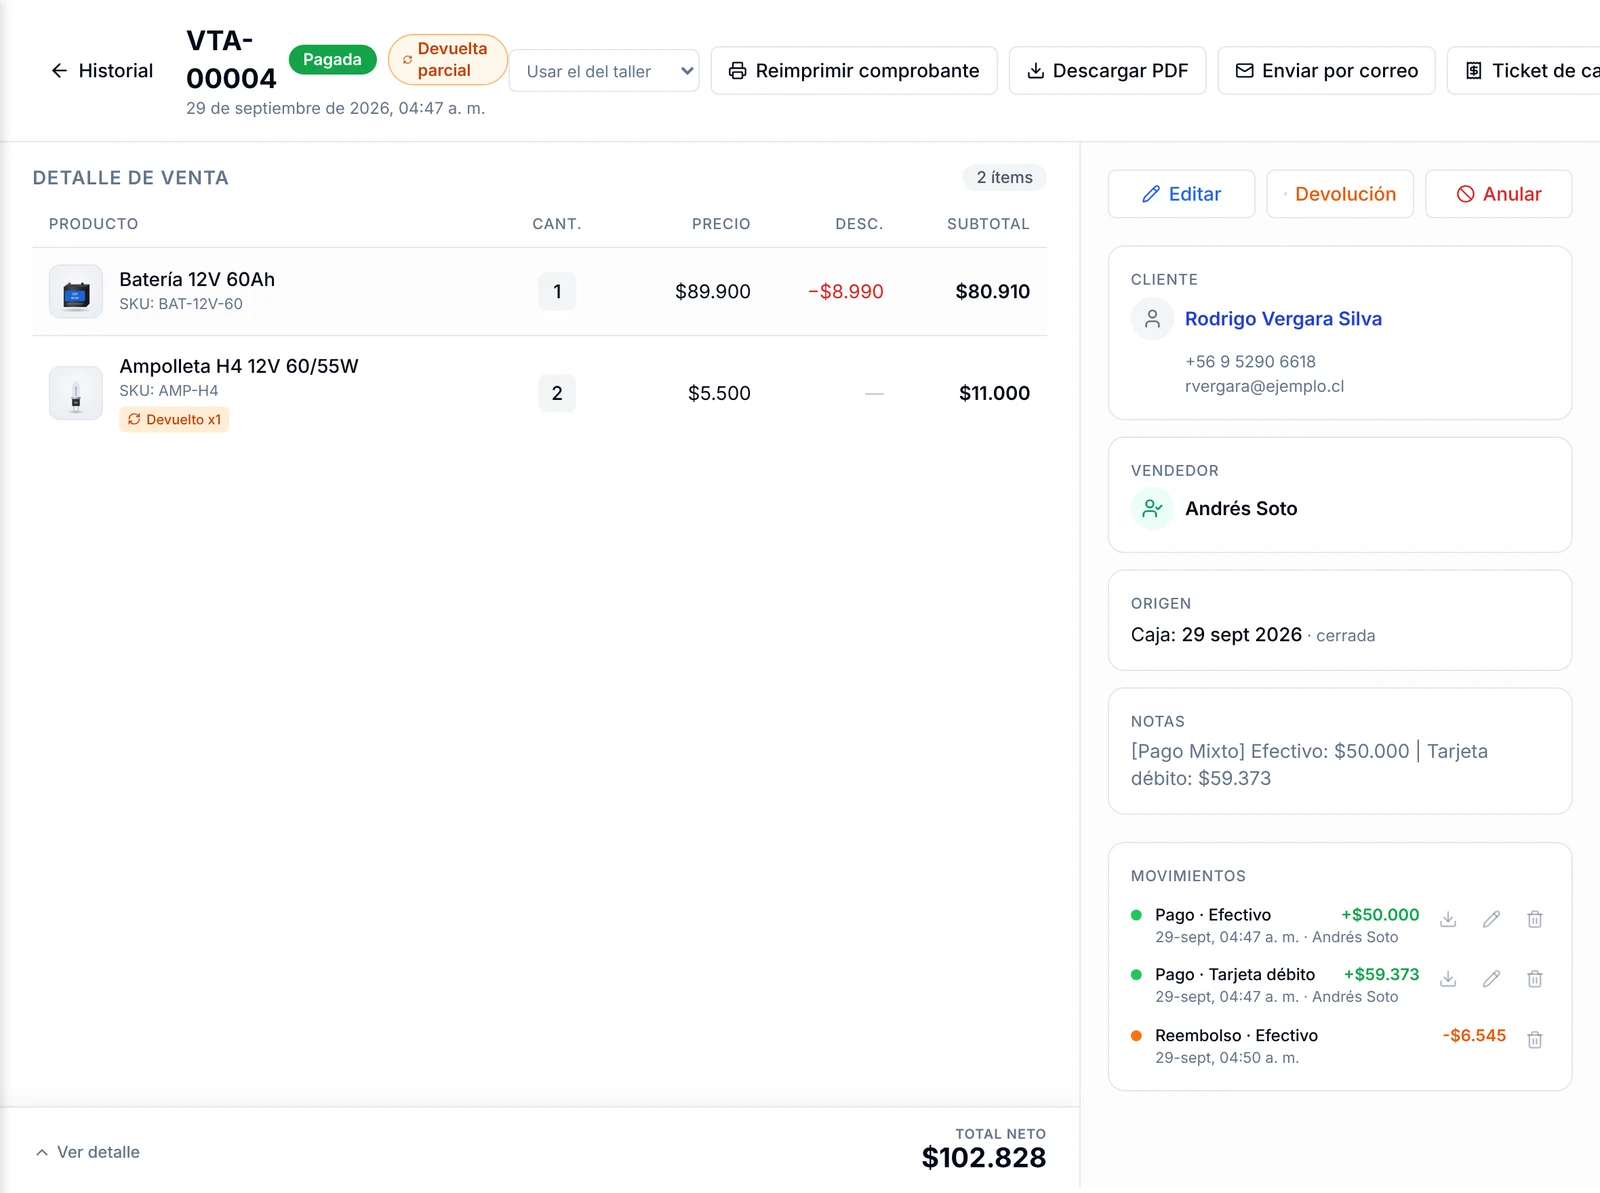Click the seller icon beside Andrés Soto
Viewport: 1600px width, 1193px height.
point(1152,509)
